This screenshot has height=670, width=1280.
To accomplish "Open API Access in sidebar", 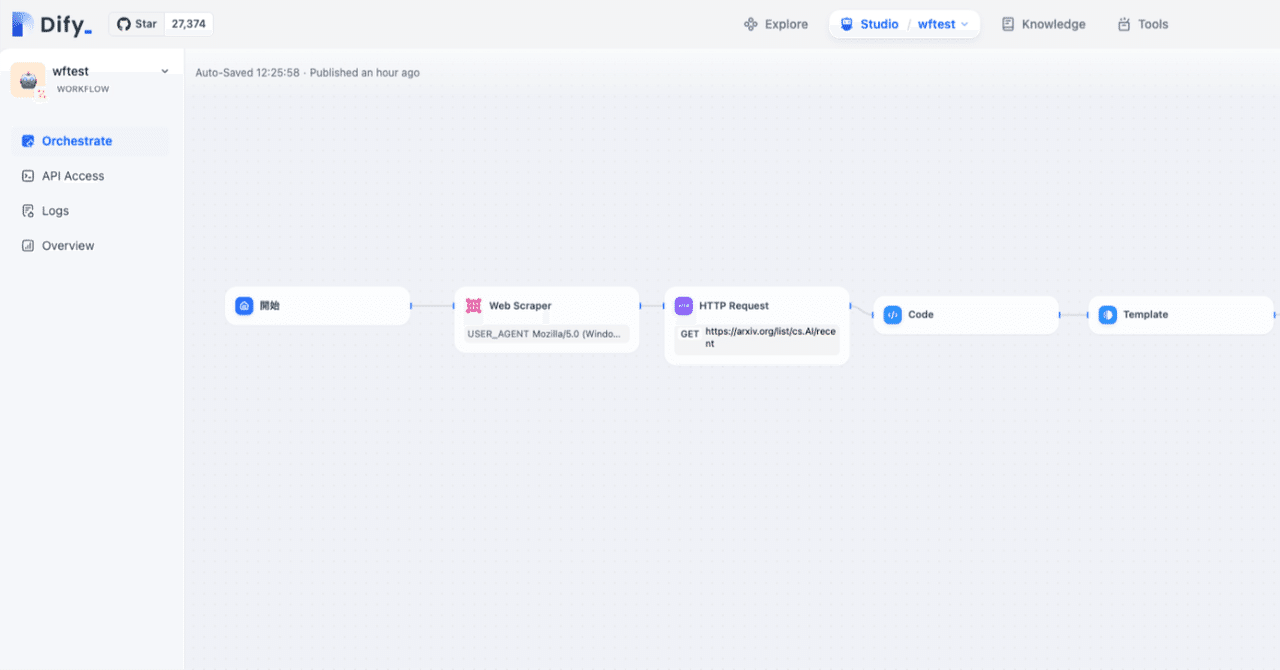I will pos(73,176).
